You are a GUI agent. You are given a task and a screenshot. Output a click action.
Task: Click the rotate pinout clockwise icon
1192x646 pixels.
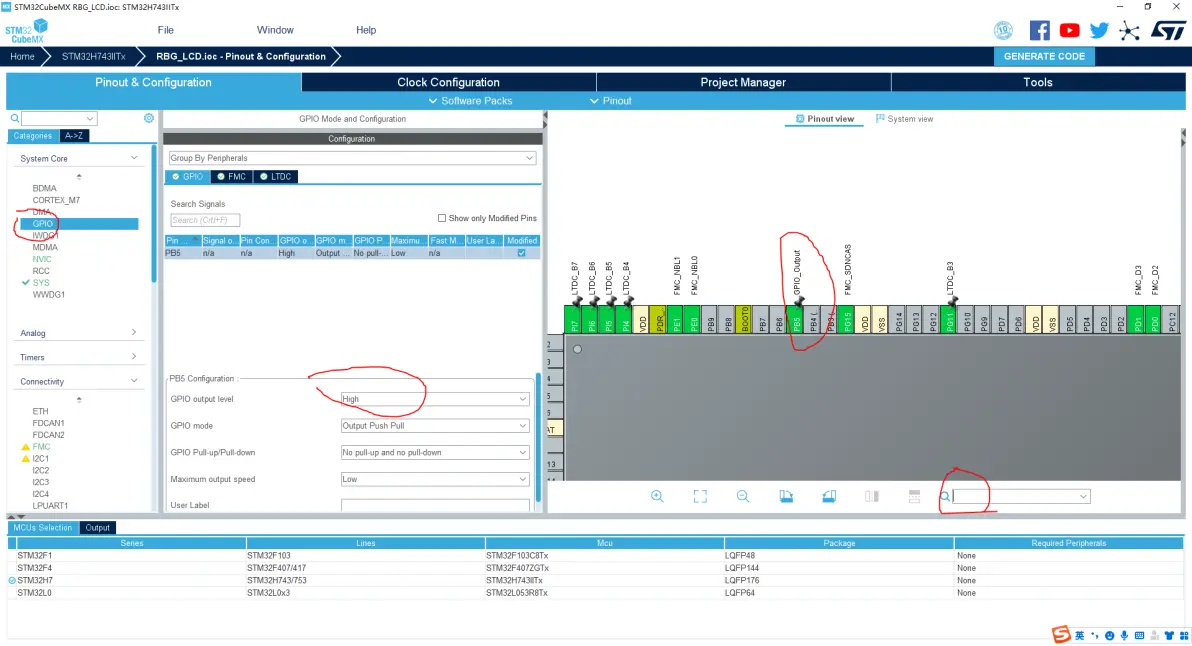coord(786,496)
